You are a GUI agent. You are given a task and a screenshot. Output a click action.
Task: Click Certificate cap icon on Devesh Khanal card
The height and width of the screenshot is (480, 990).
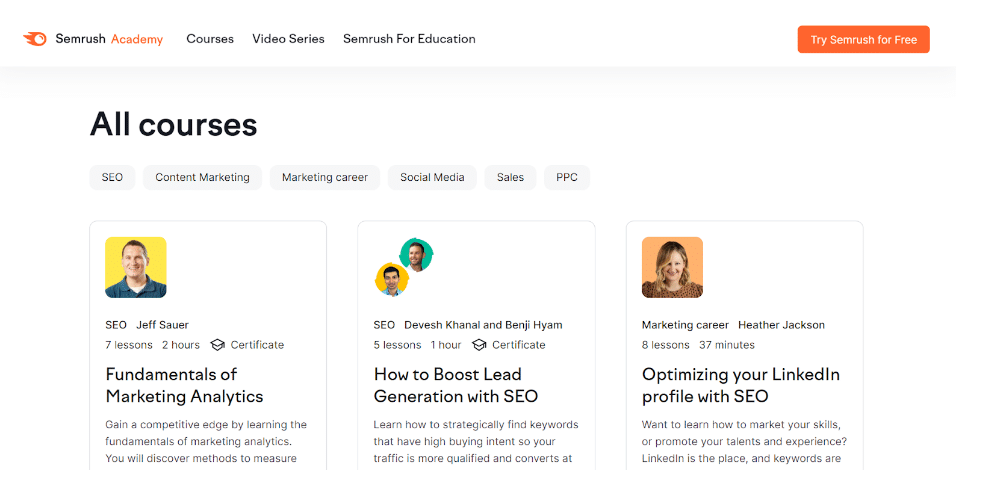click(479, 345)
